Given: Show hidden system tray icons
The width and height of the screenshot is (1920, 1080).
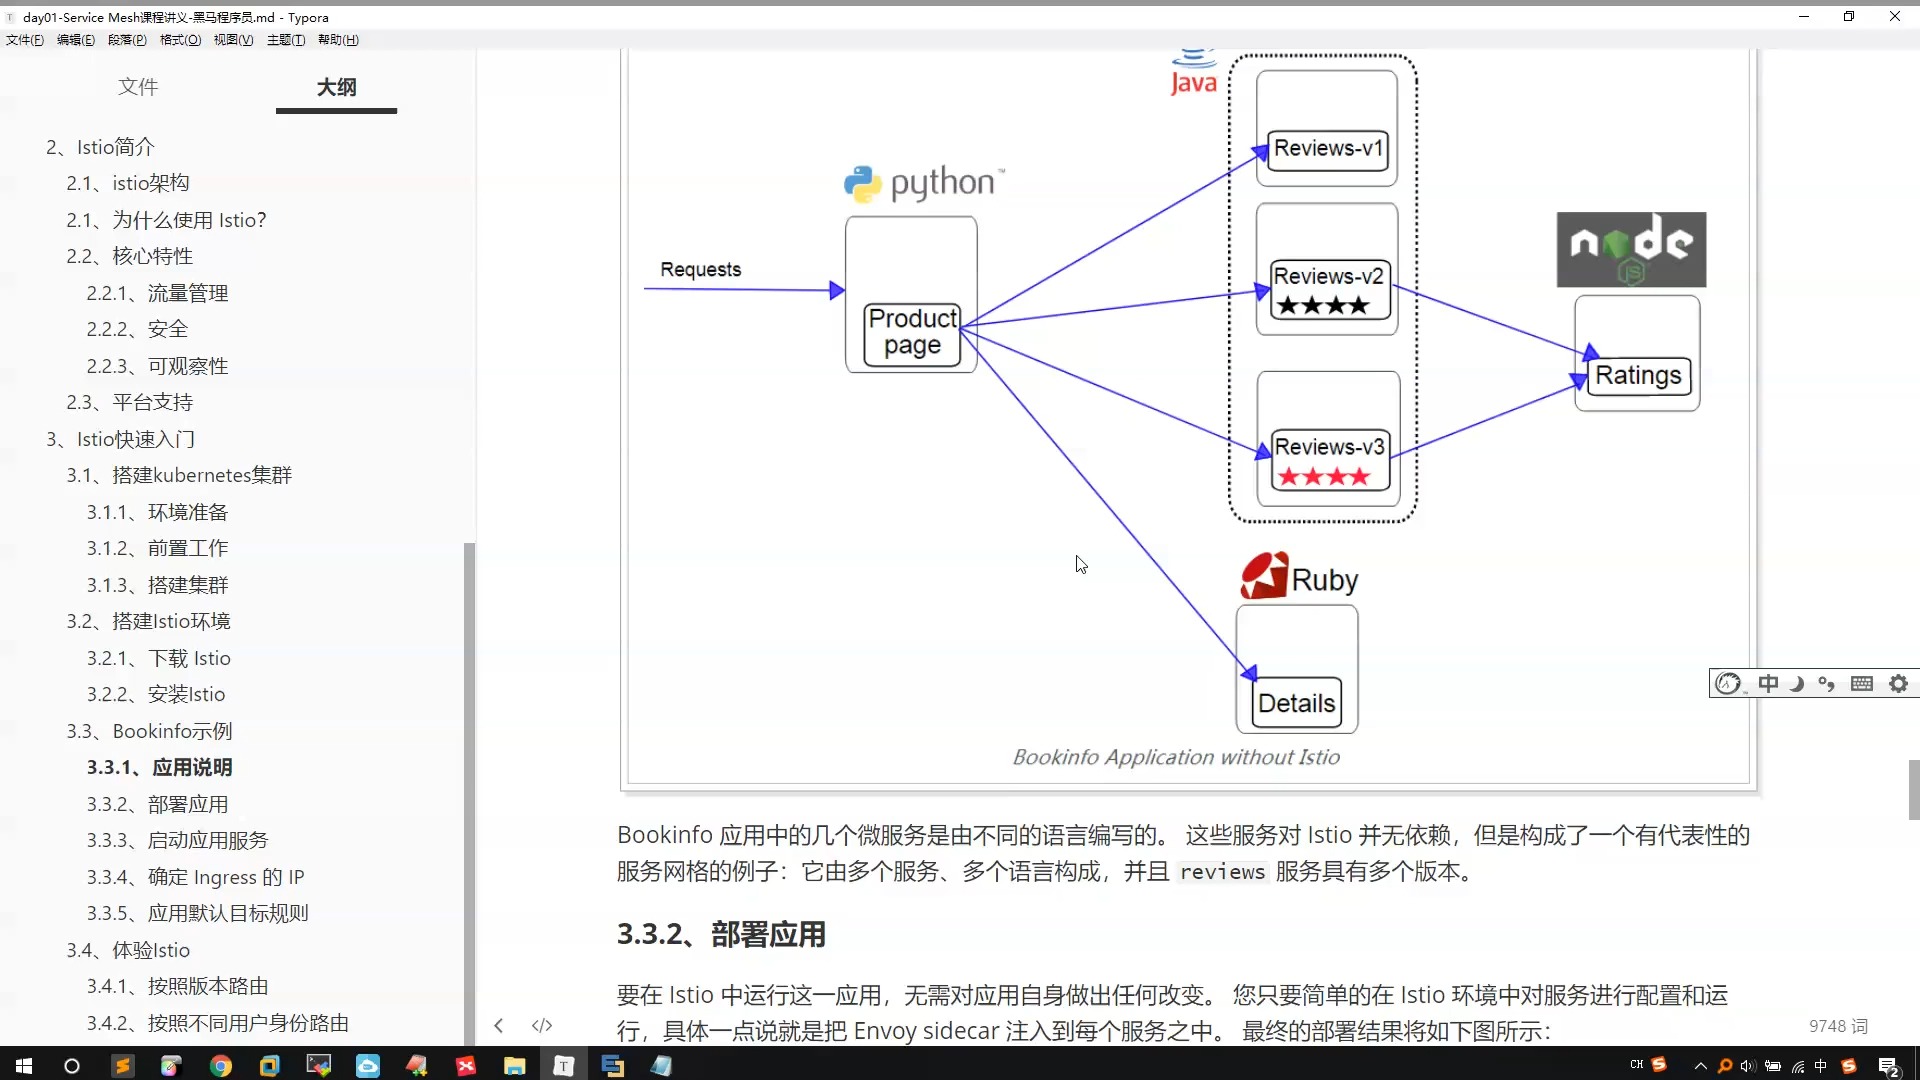Looking at the screenshot, I should point(1700,1066).
